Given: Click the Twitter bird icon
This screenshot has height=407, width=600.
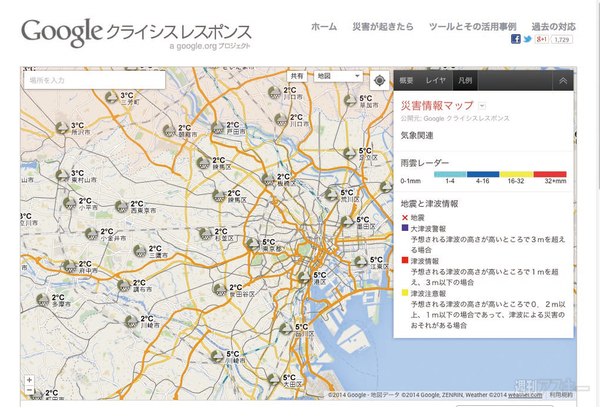Looking at the screenshot, I should pyautogui.click(x=528, y=39).
